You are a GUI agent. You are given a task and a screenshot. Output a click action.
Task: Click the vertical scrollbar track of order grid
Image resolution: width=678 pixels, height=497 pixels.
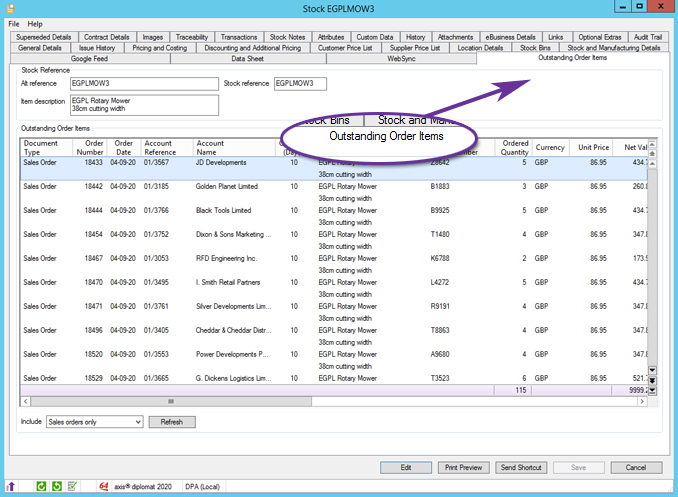pos(652,268)
